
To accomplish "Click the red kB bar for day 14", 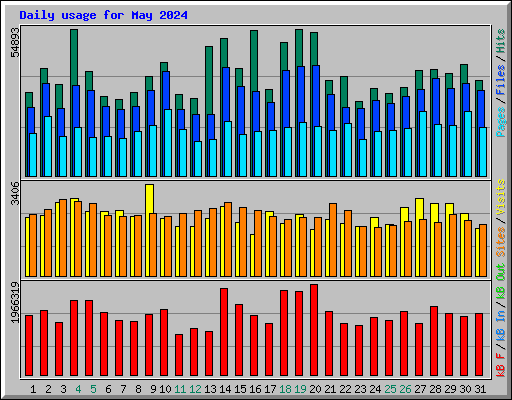I will click(x=224, y=332).
